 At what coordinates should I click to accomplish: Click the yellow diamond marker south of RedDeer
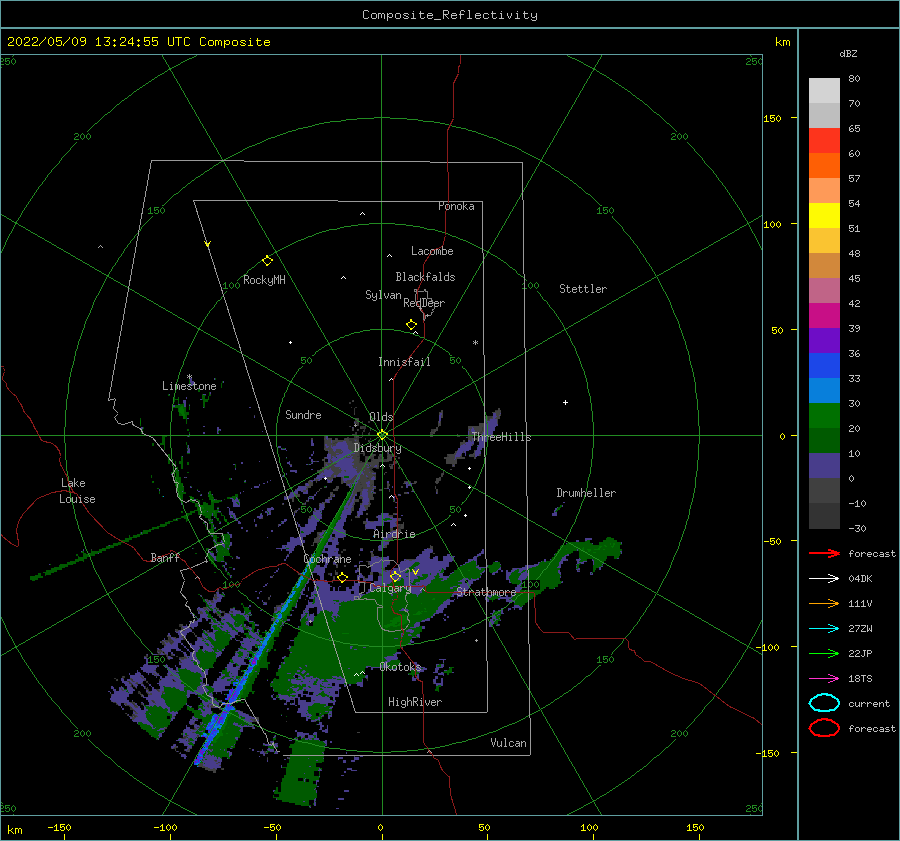point(412,324)
